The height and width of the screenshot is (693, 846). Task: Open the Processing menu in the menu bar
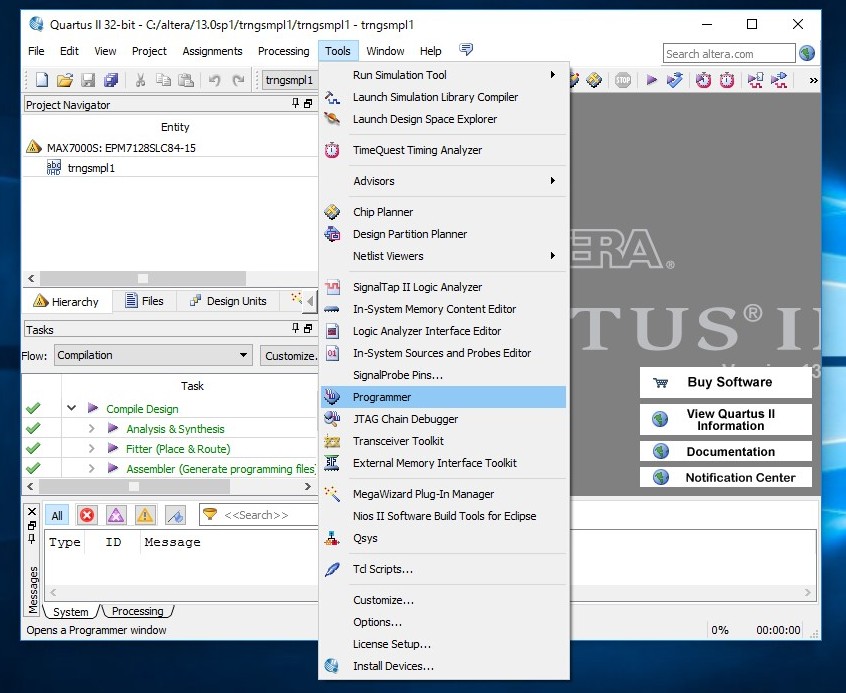tap(283, 51)
